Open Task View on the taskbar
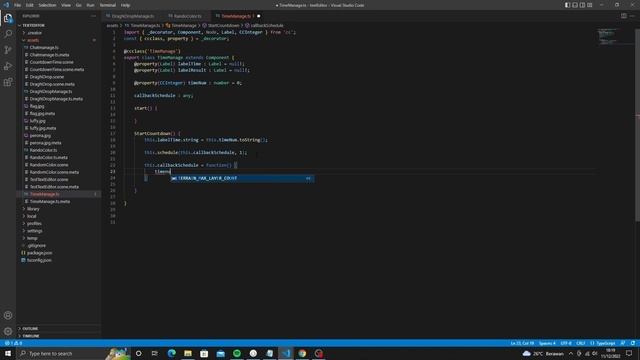Viewport: 640px width, 360px height. [x=155, y=353]
